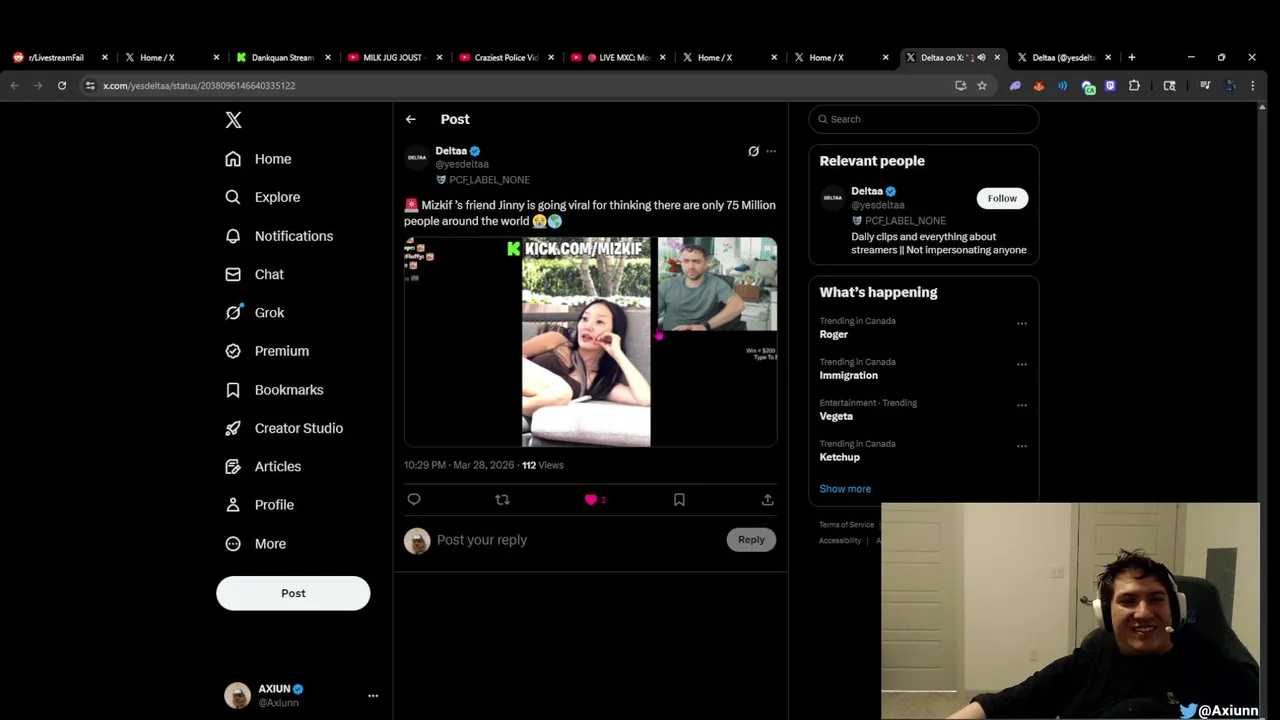Click the grey Reply button

click(751, 540)
